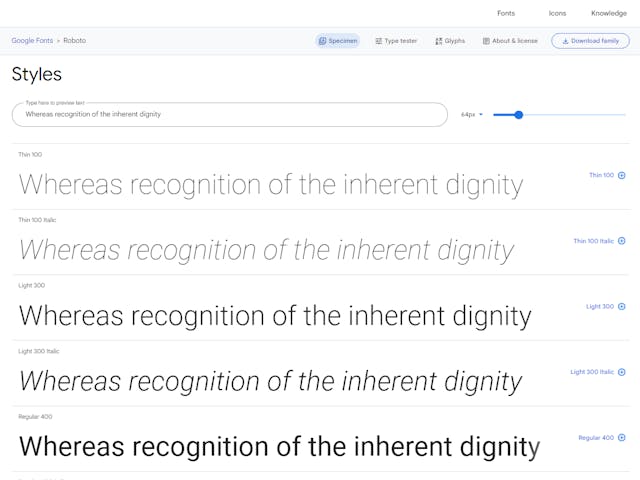The height and width of the screenshot is (480, 640).
Task: Open the Icons navigation item
Action: coord(557,13)
